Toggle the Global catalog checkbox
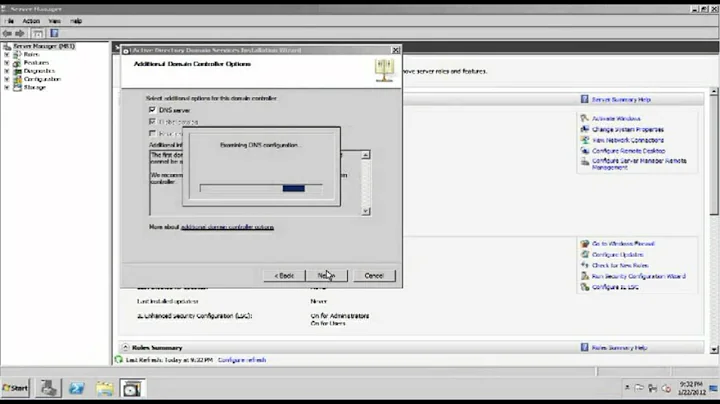Image resolution: width=720 pixels, height=404 pixels. pos(152,122)
